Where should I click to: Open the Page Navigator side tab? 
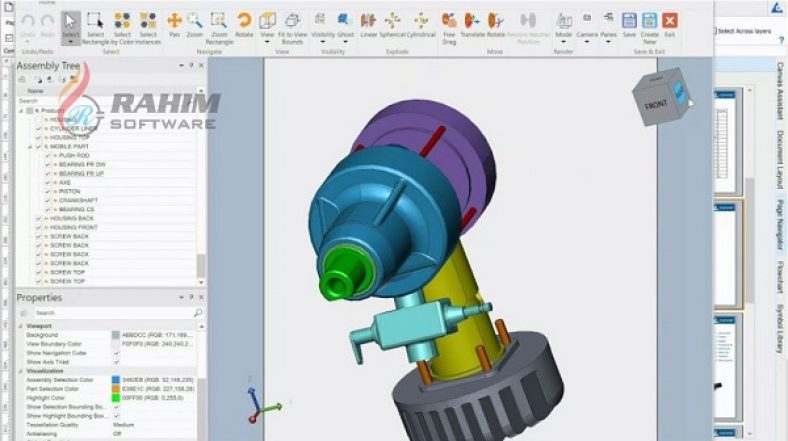click(780, 225)
